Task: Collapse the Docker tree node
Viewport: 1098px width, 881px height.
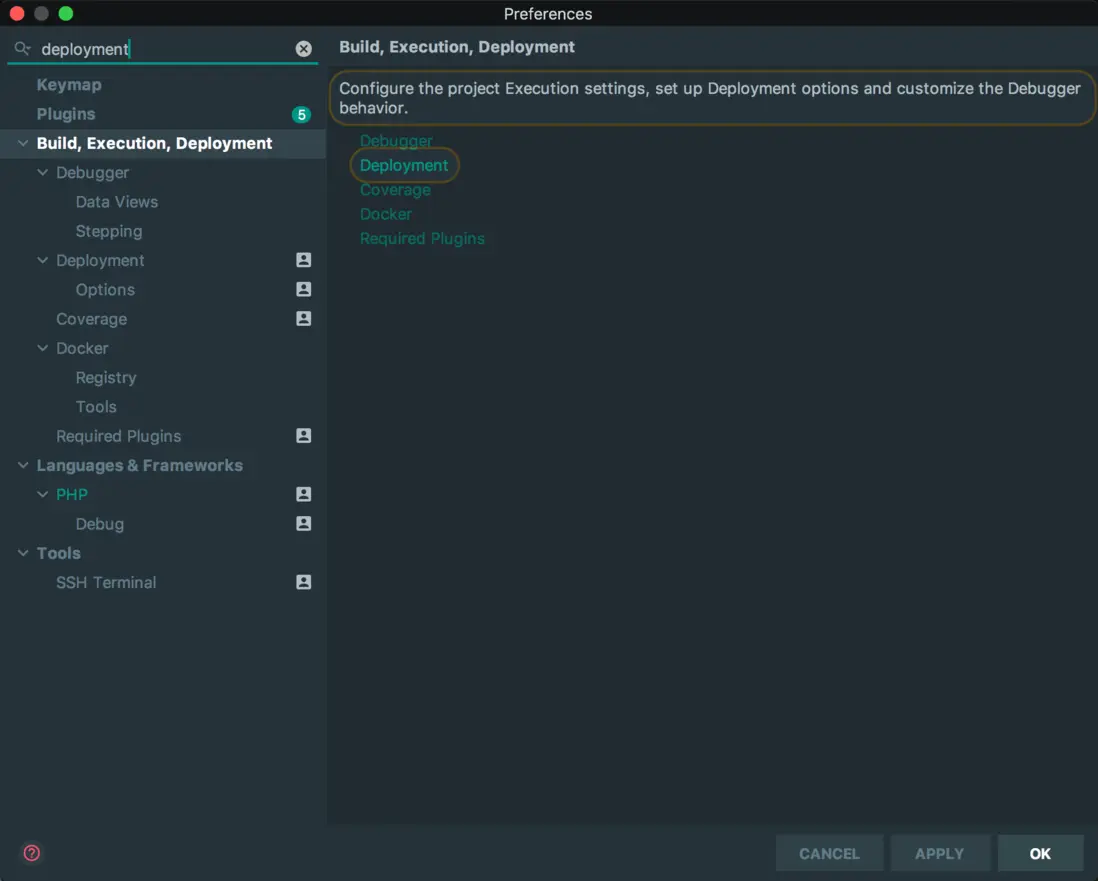Action: click(x=43, y=348)
